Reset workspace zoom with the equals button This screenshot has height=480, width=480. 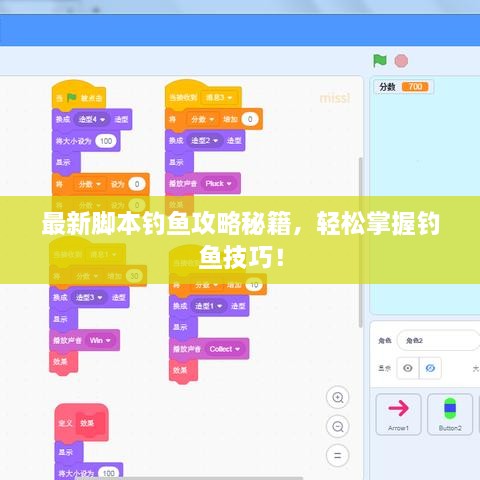(338, 455)
